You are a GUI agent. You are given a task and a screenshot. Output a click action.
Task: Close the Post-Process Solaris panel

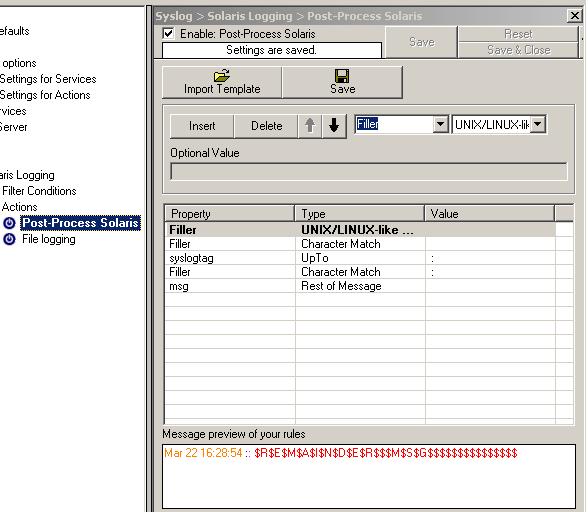(x=574, y=16)
